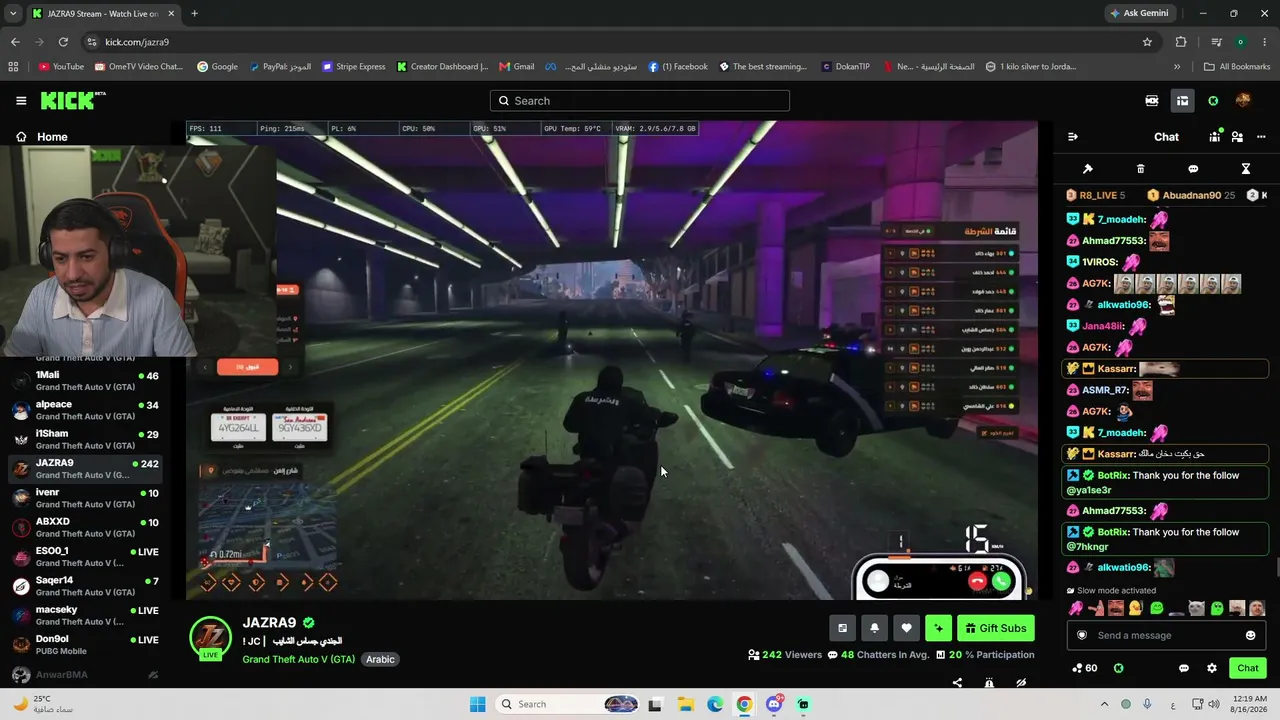Click the YouTube bookmark
1280x720 pixels.
61,67
